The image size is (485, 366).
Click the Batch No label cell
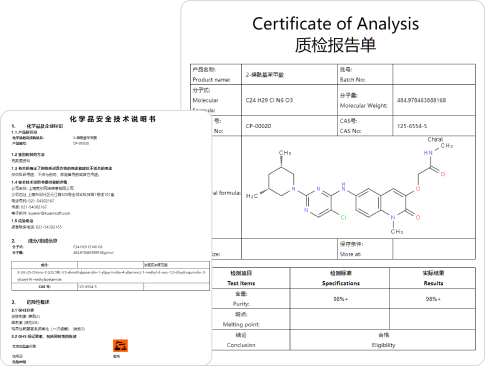click(x=365, y=74)
